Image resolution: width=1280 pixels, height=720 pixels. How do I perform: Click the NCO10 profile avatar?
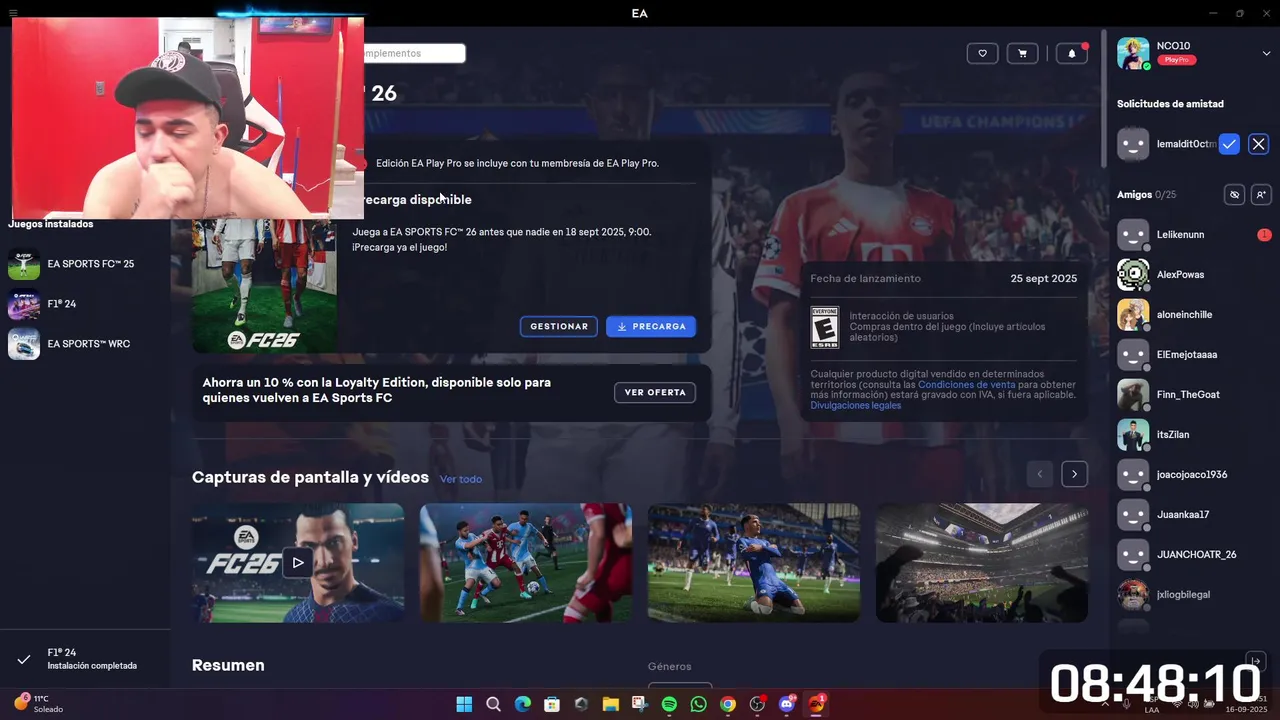pyautogui.click(x=1133, y=53)
